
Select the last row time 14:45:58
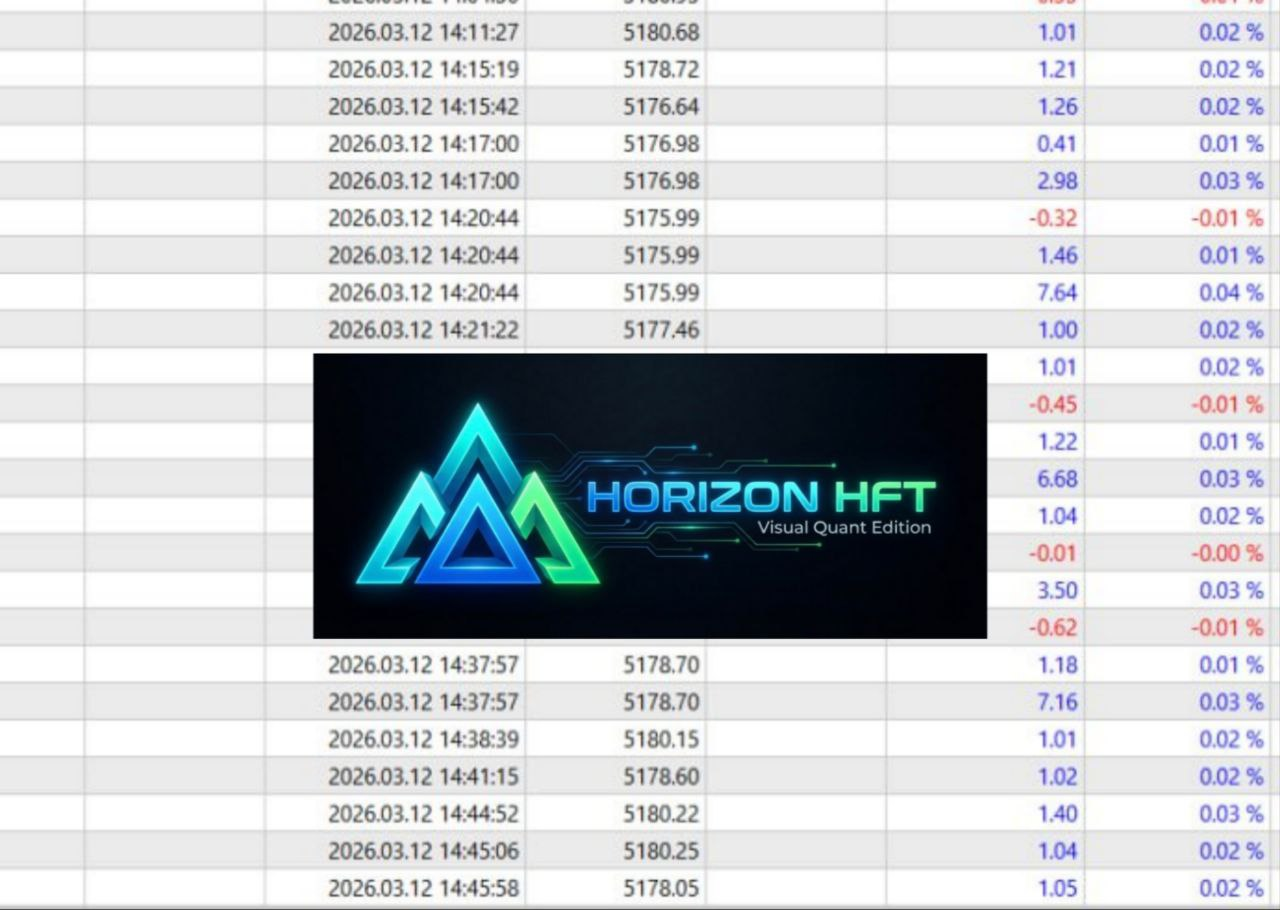423,888
